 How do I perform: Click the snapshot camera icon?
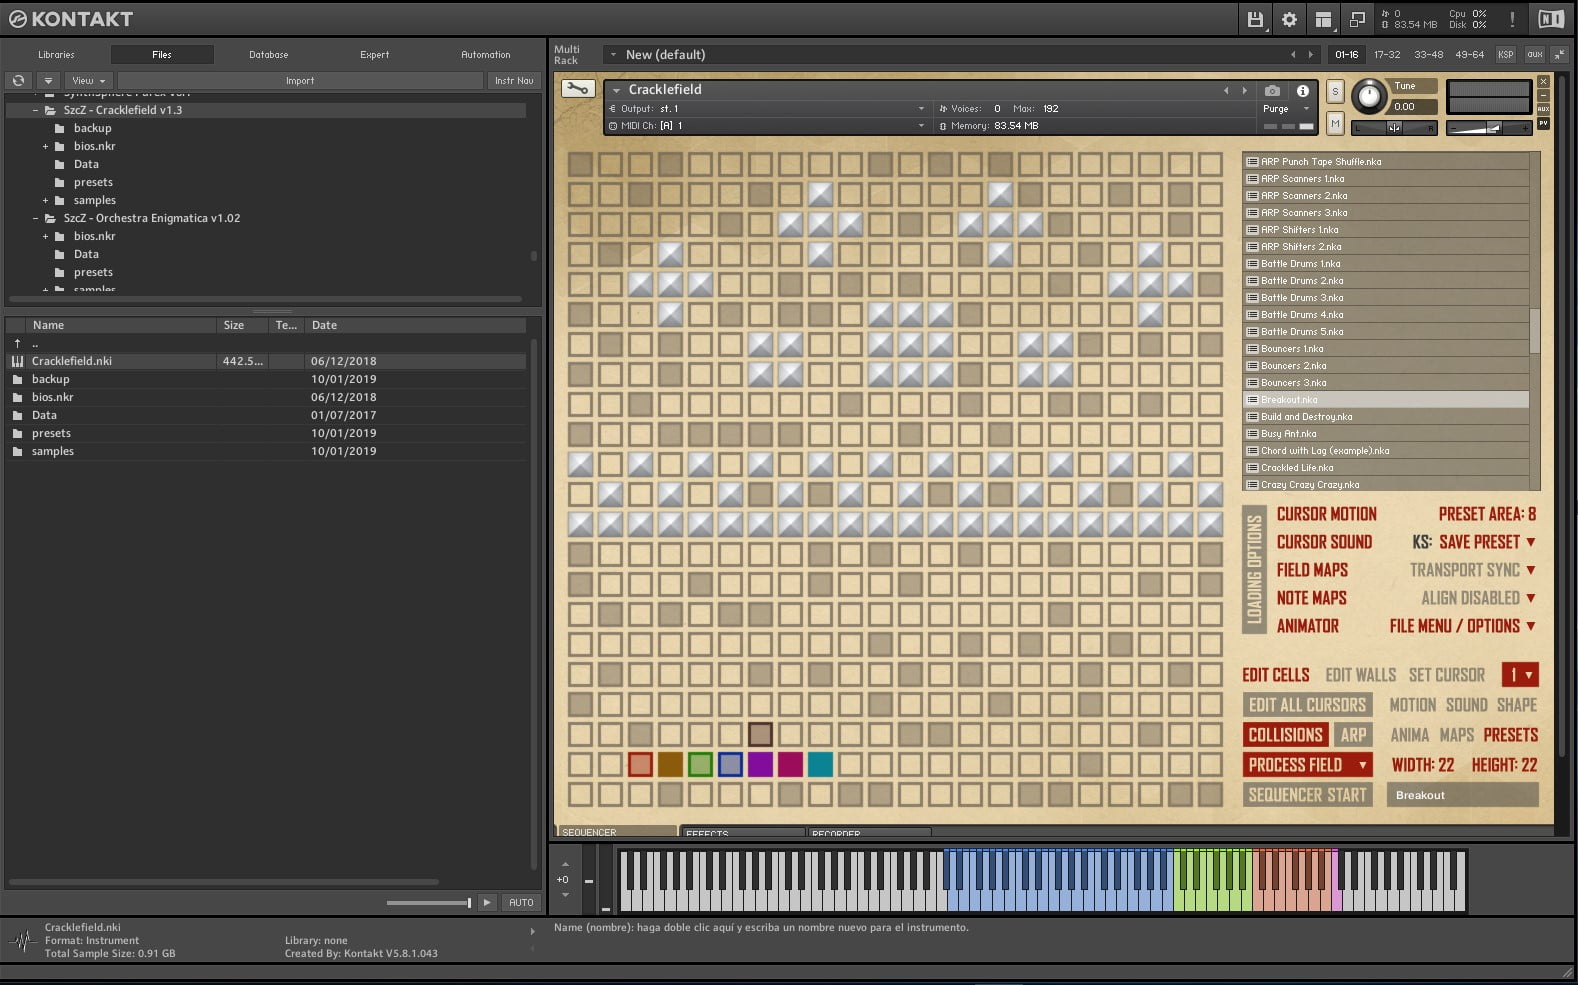[x=1272, y=90]
